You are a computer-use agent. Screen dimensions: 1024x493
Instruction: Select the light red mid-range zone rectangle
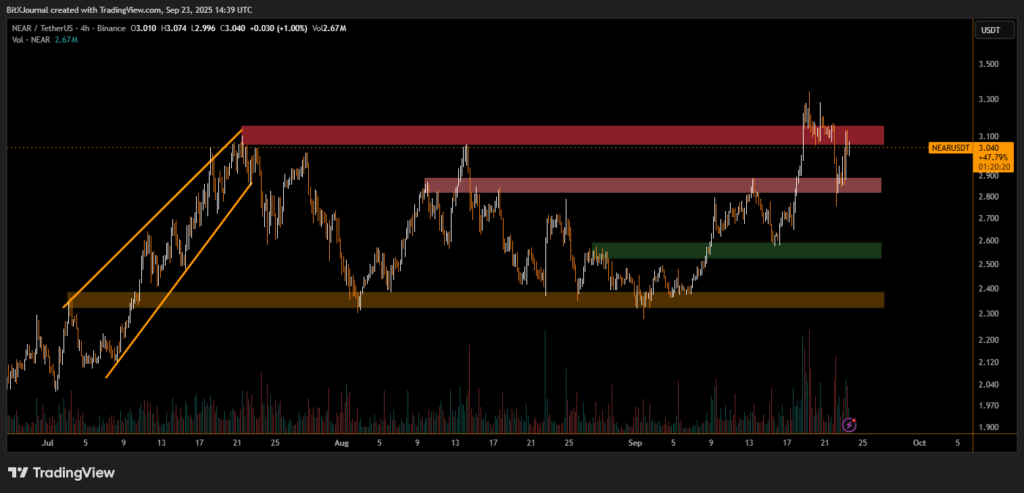(x=650, y=185)
